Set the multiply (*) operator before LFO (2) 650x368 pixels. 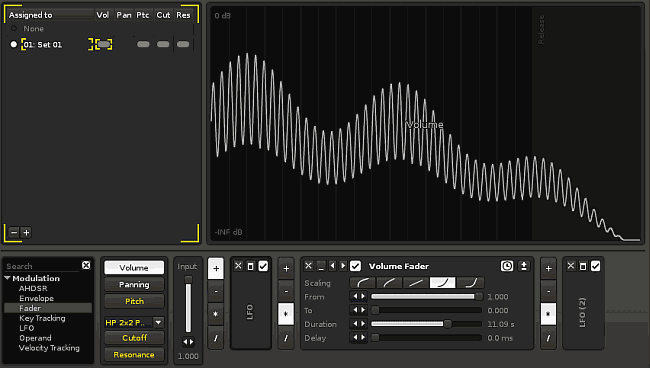point(548,314)
